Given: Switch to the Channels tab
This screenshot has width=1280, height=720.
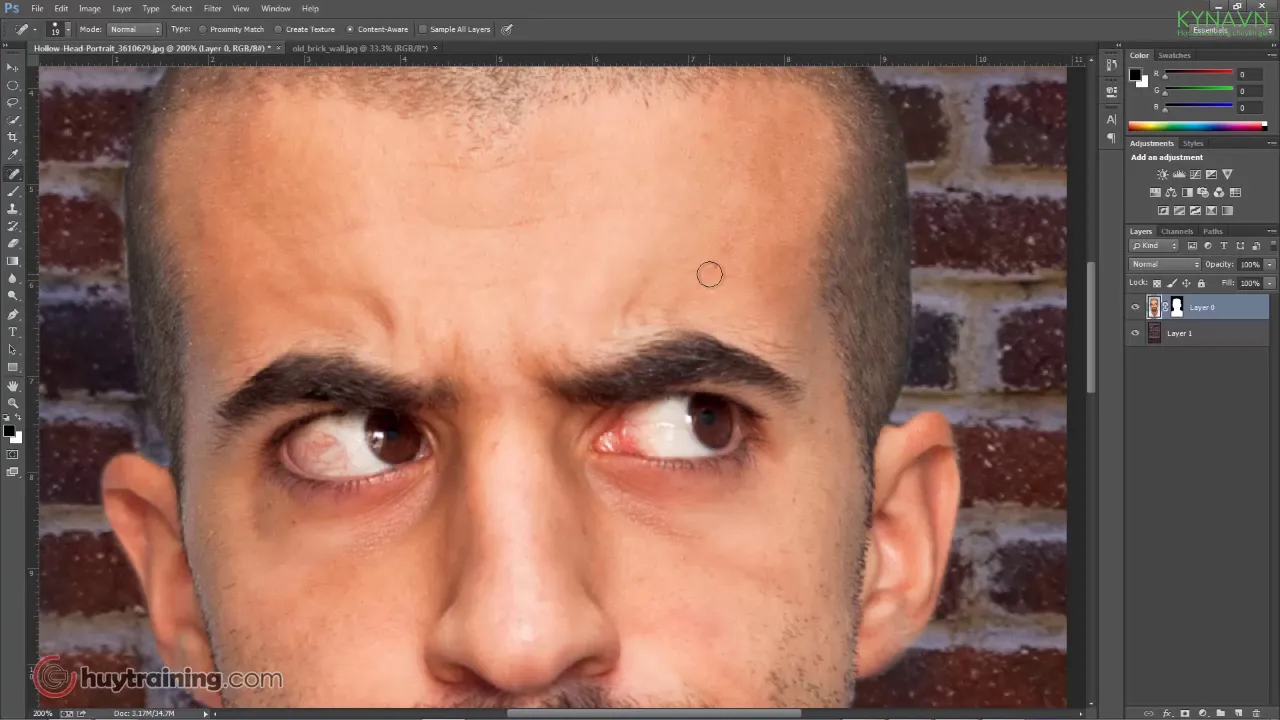Looking at the screenshot, I should pyautogui.click(x=1177, y=231).
